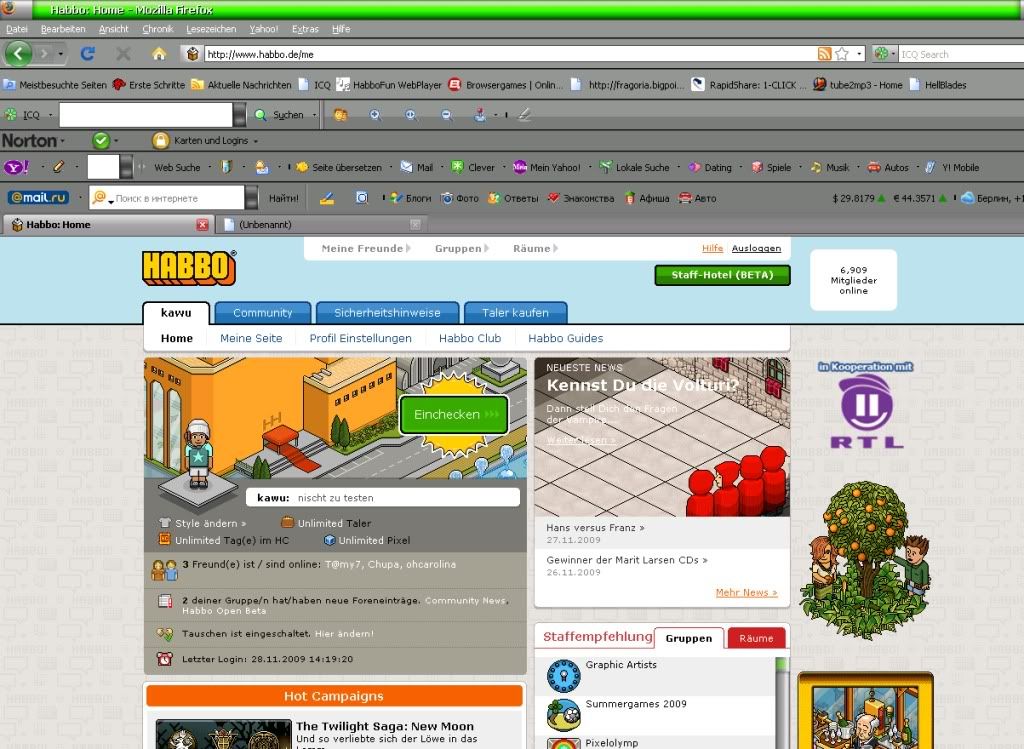
Task: Click the ICQ toolbar Suchen button
Action: tap(280, 115)
